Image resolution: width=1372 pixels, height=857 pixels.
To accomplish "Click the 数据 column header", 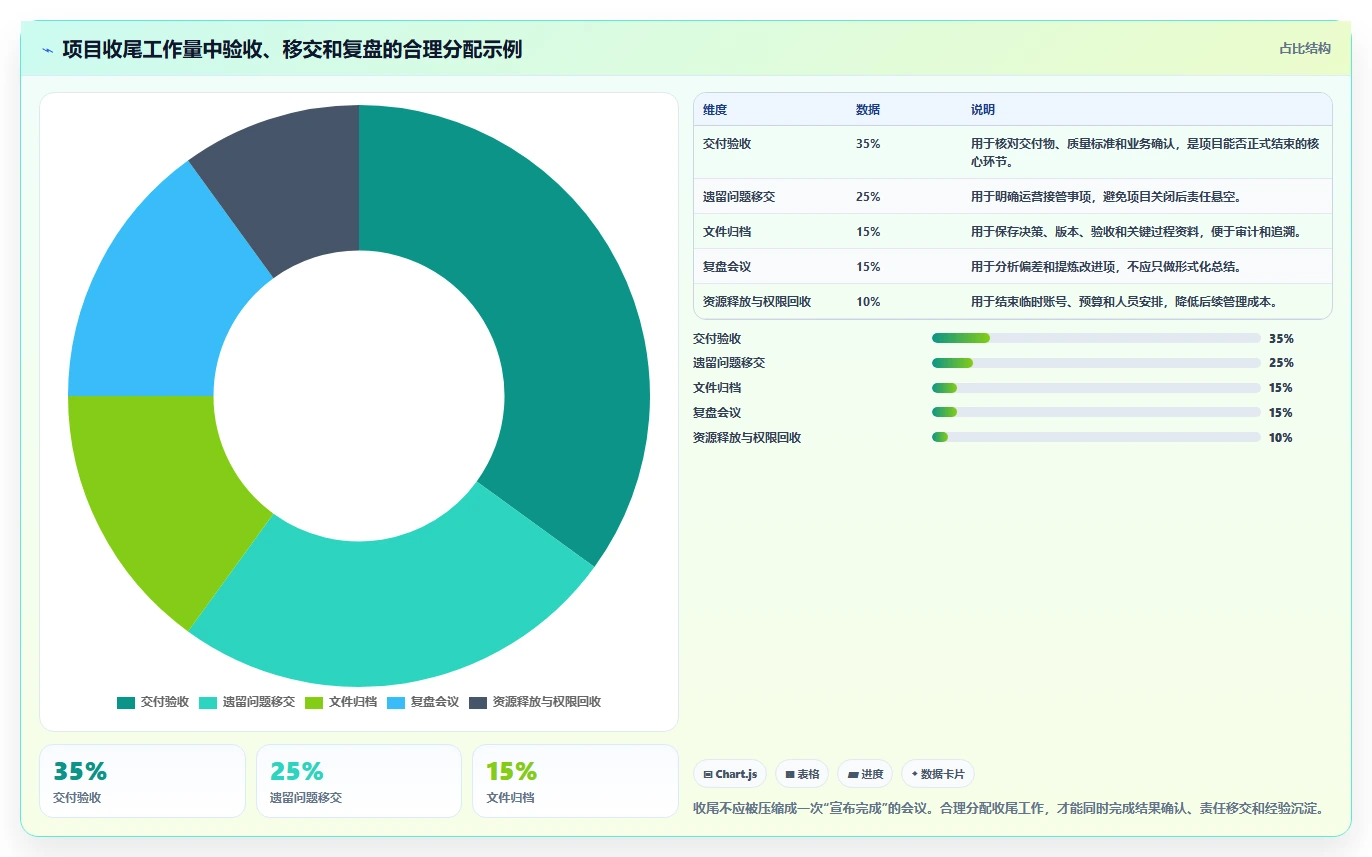I will coord(868,110).
